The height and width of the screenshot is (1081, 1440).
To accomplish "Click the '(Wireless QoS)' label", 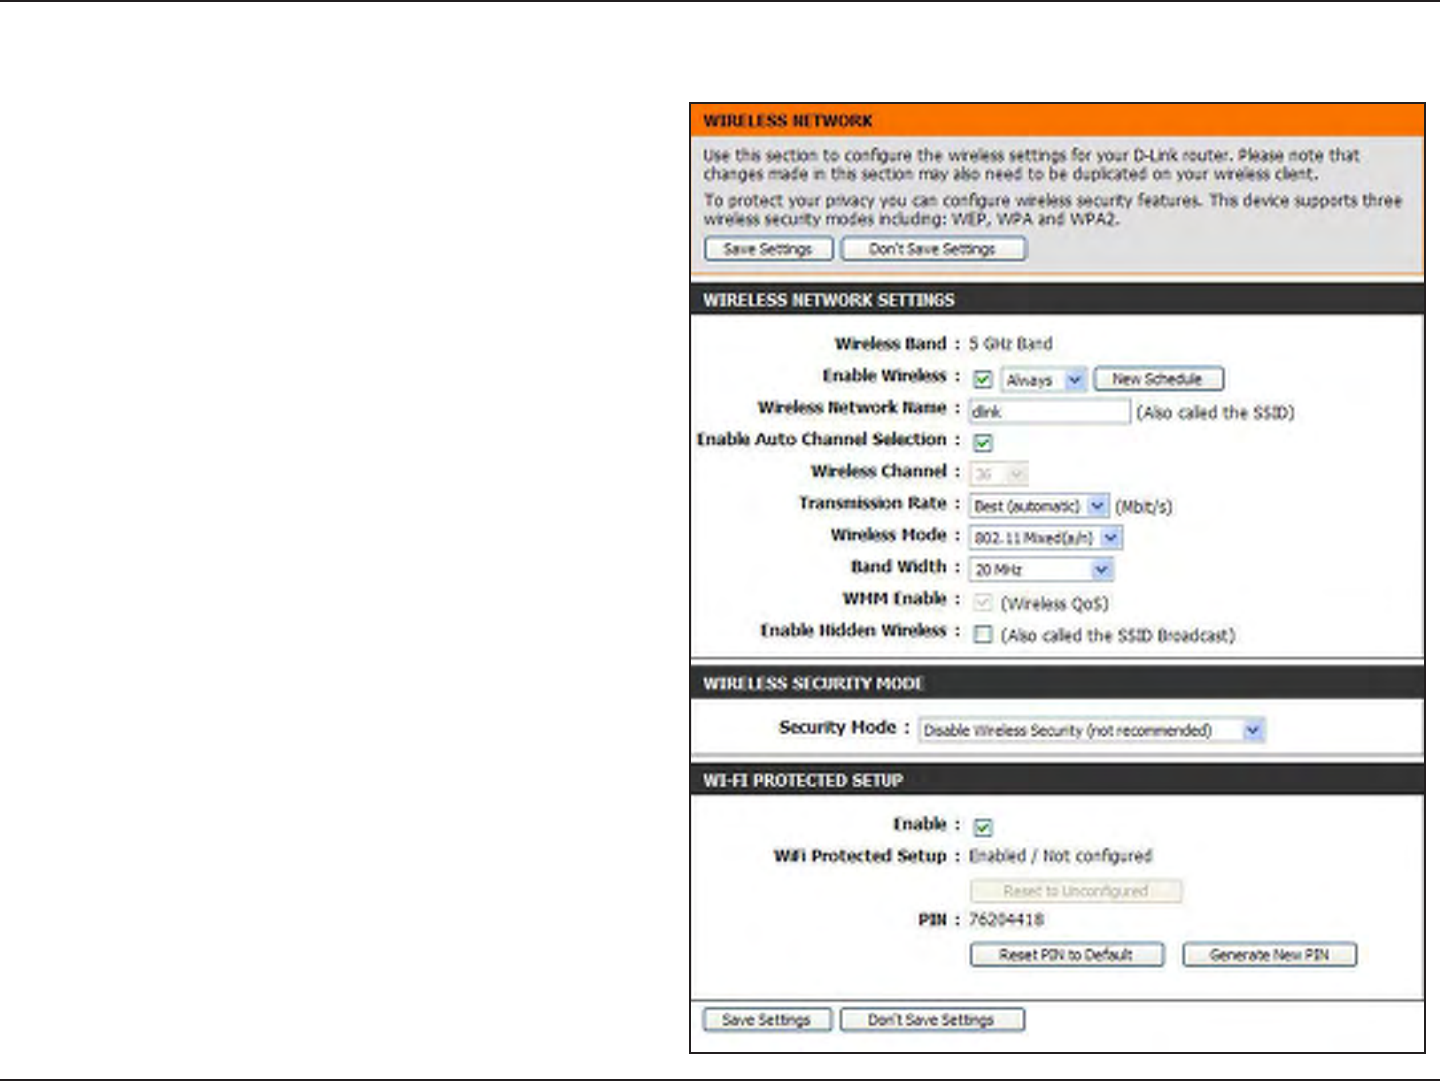I will (x=1055, y=603).
